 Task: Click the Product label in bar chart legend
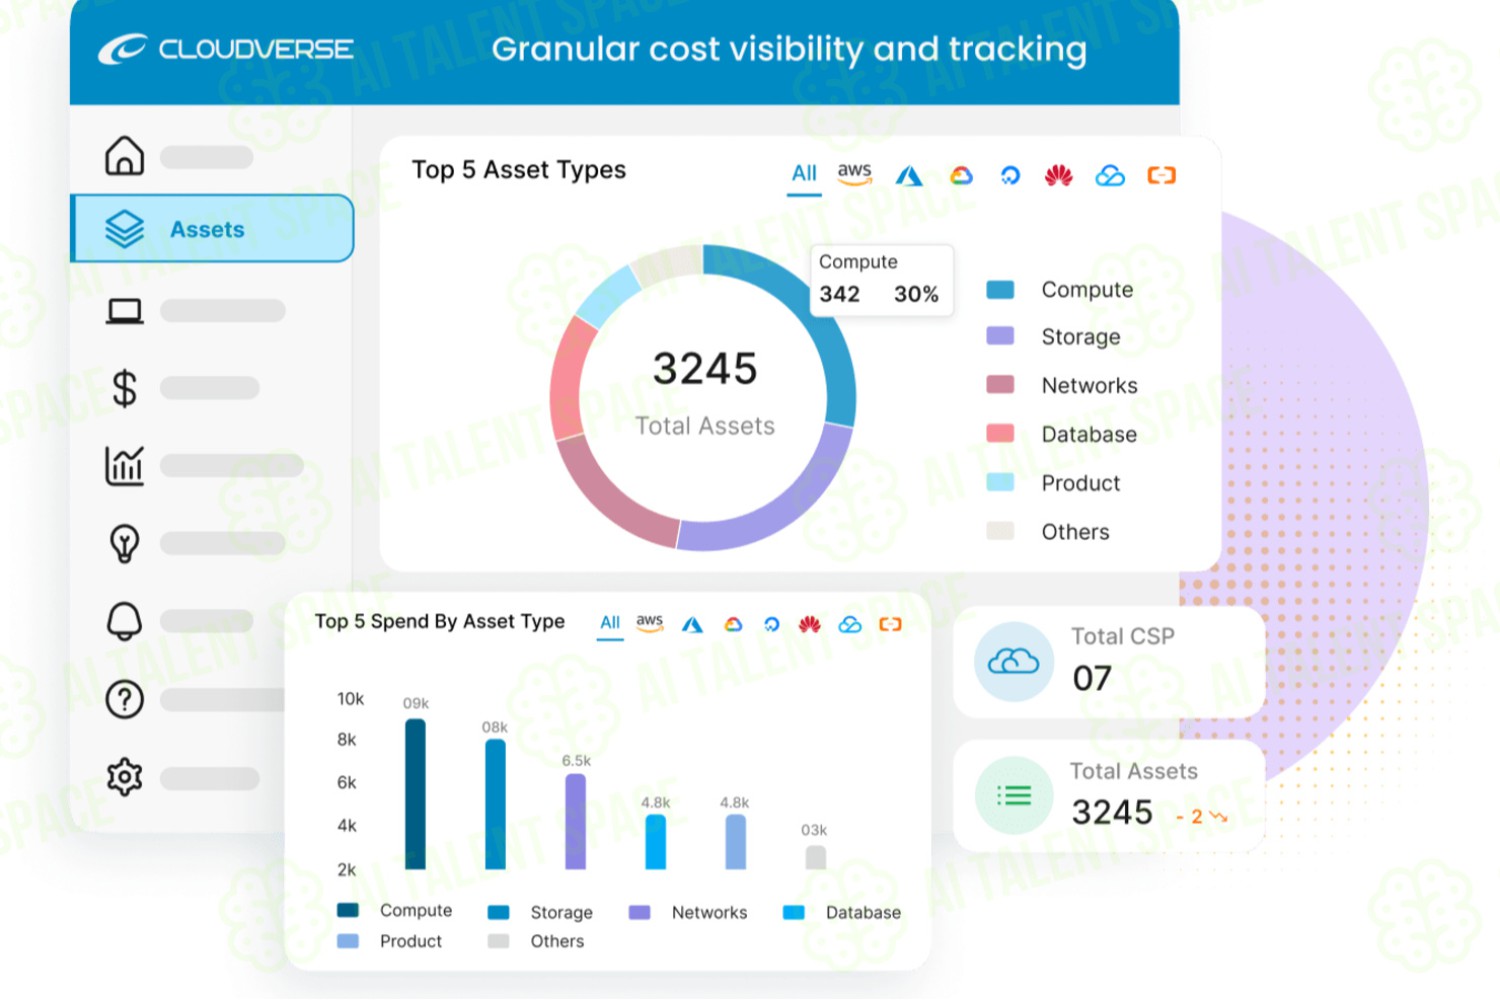[411, 941]
